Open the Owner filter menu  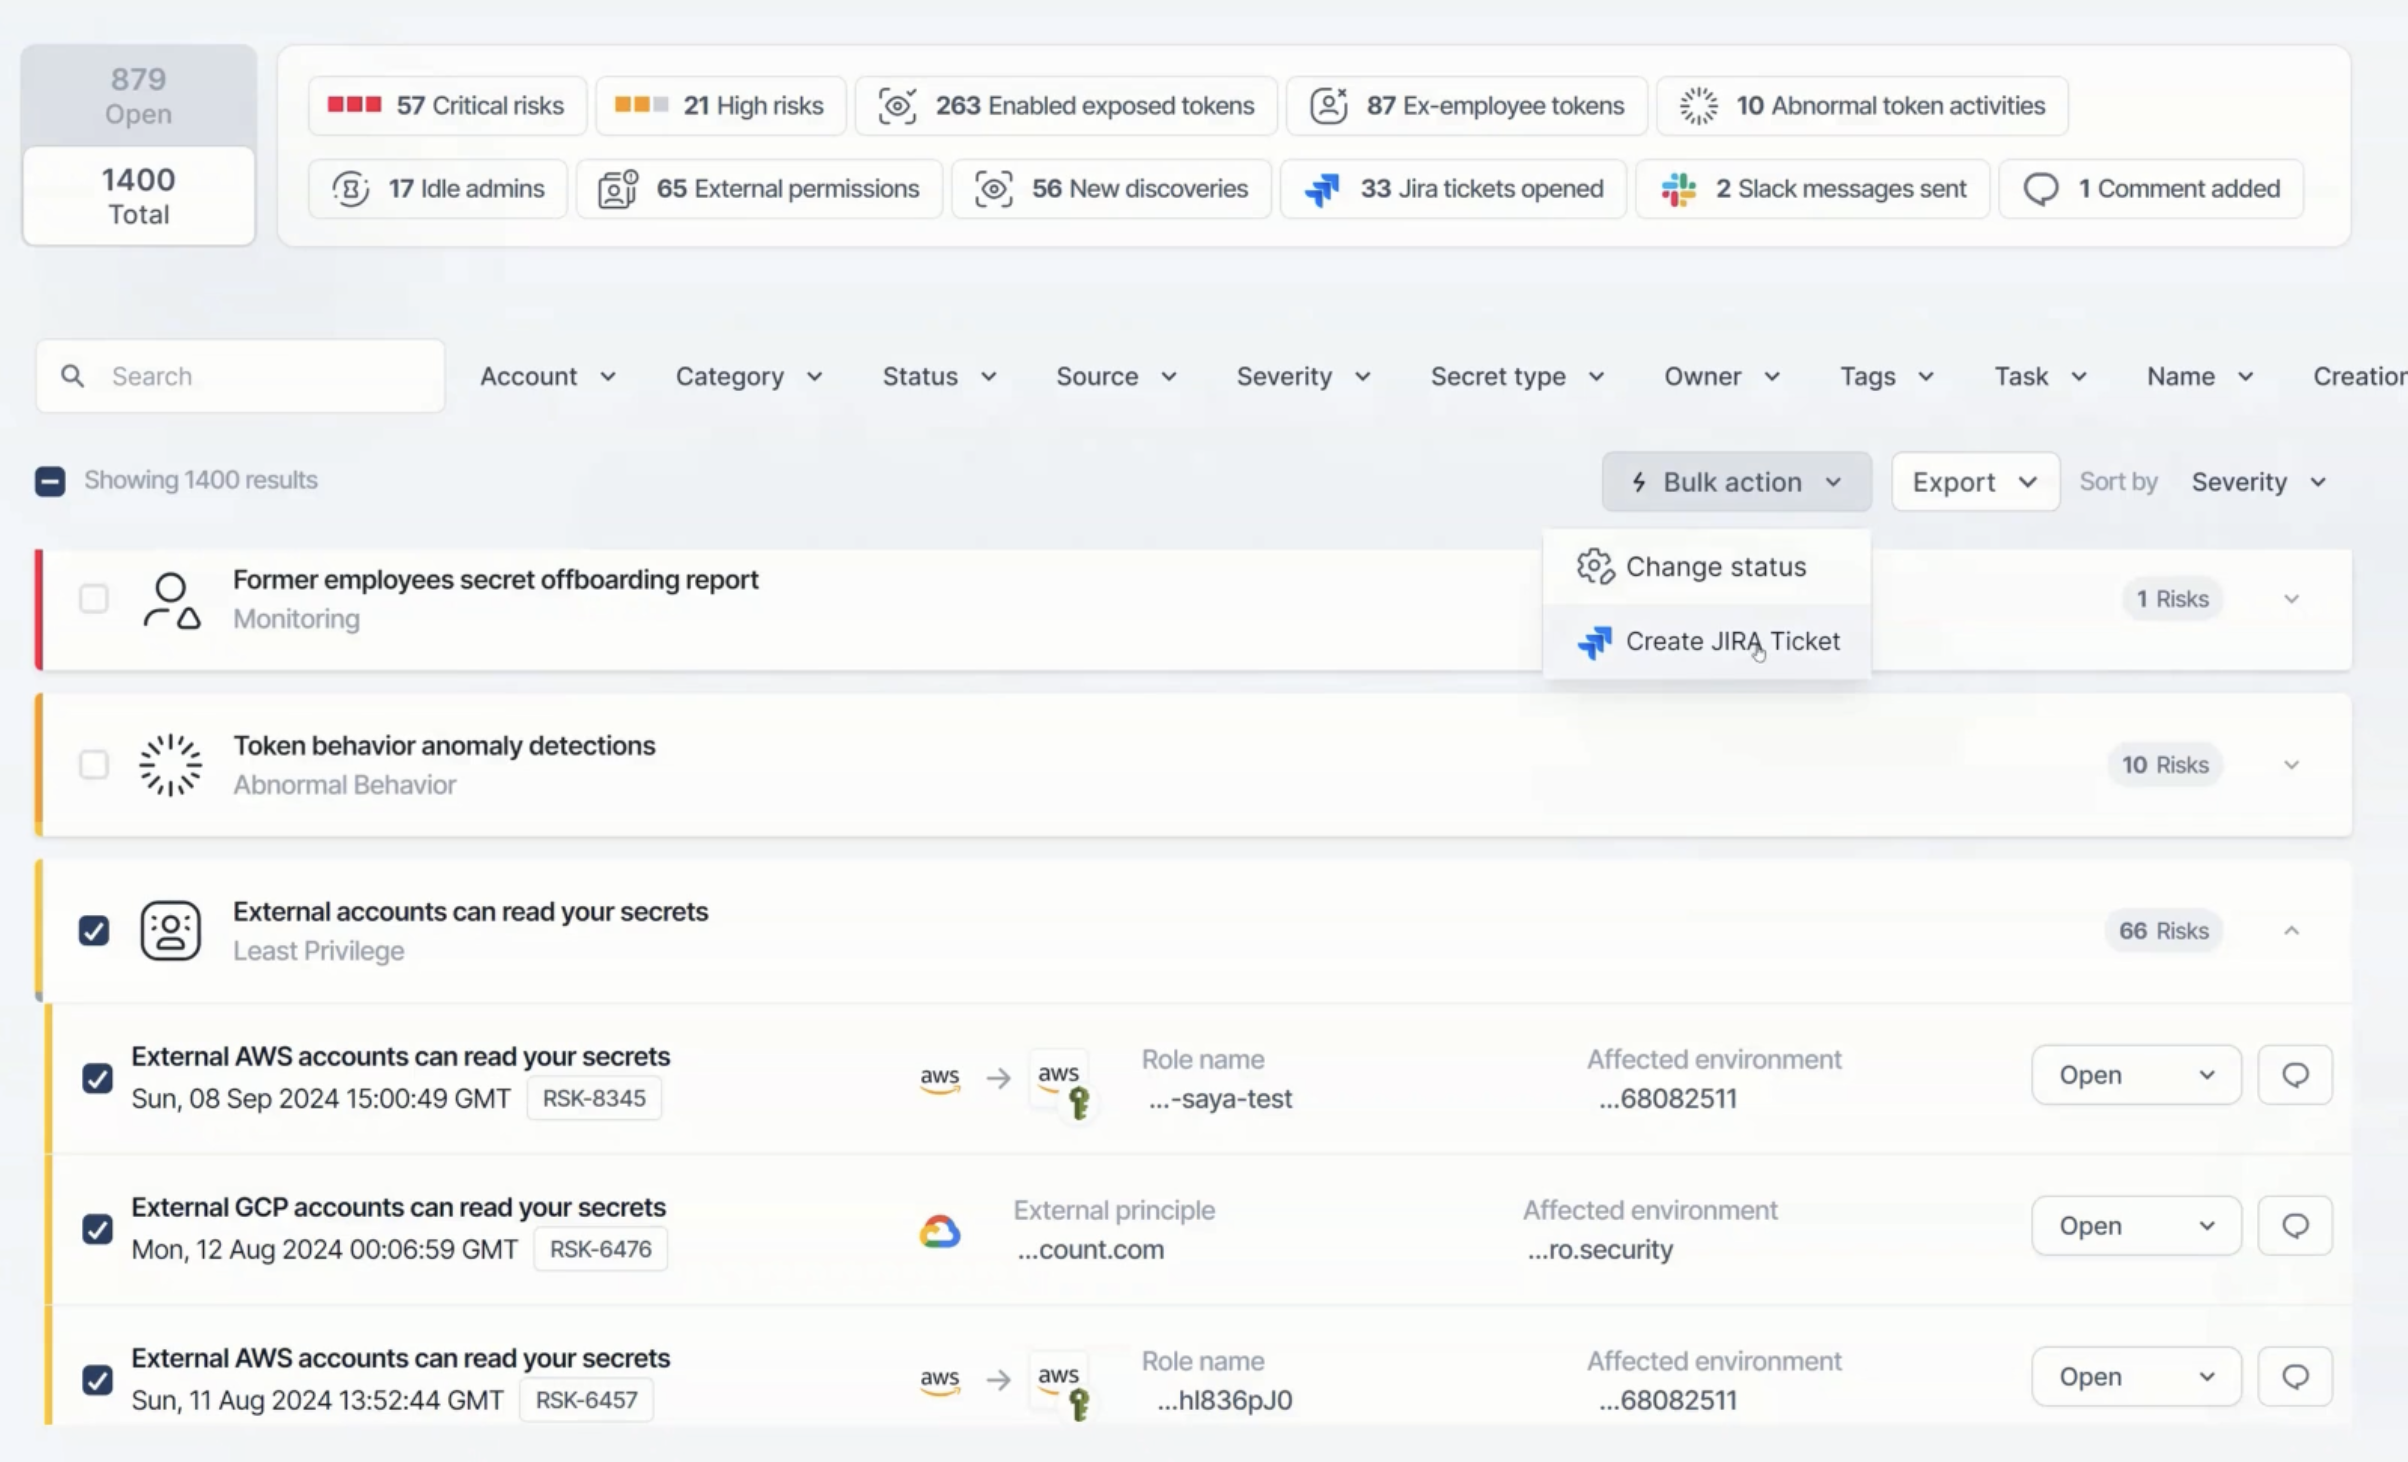[1722, 376]
